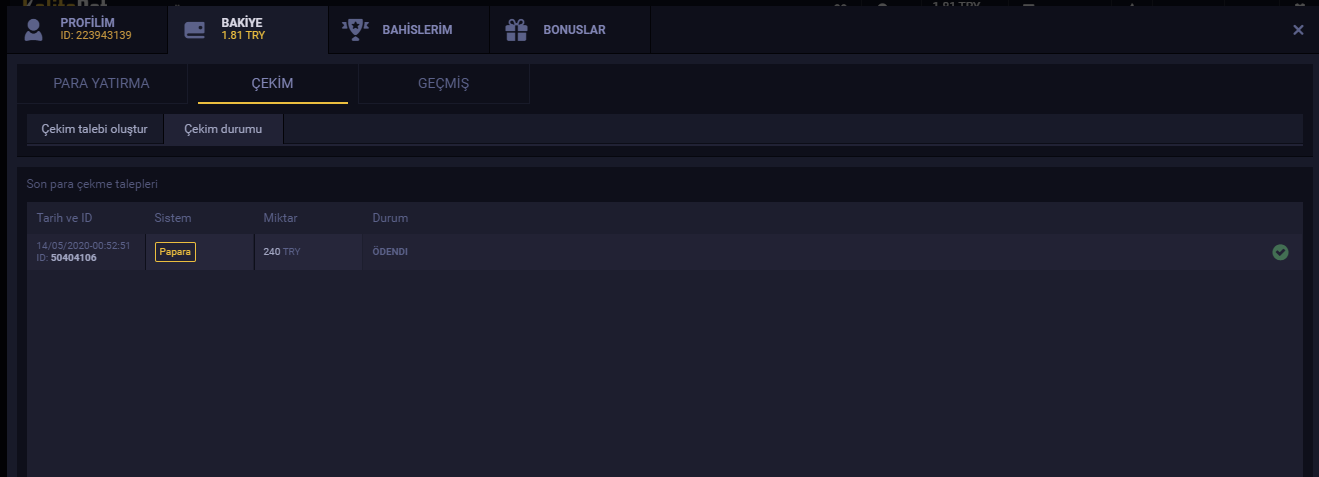Open the GEÇMİŞ tab

[x=443, y=84]
